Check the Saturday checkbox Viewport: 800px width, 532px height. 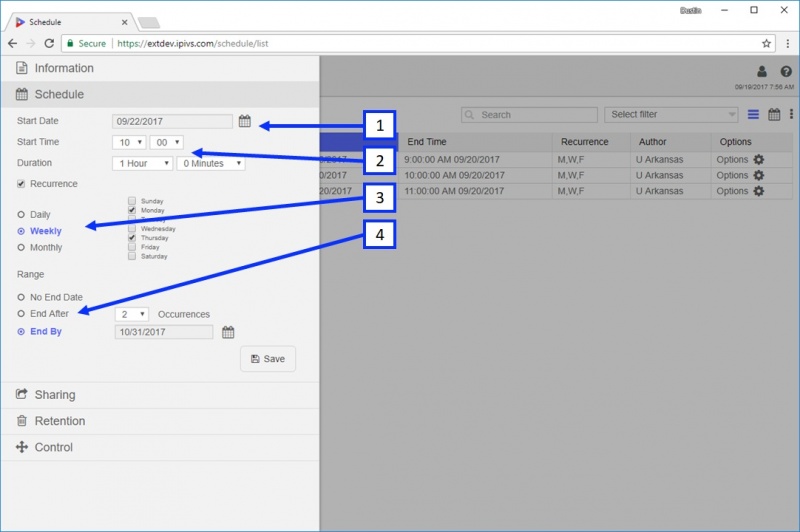132,256
